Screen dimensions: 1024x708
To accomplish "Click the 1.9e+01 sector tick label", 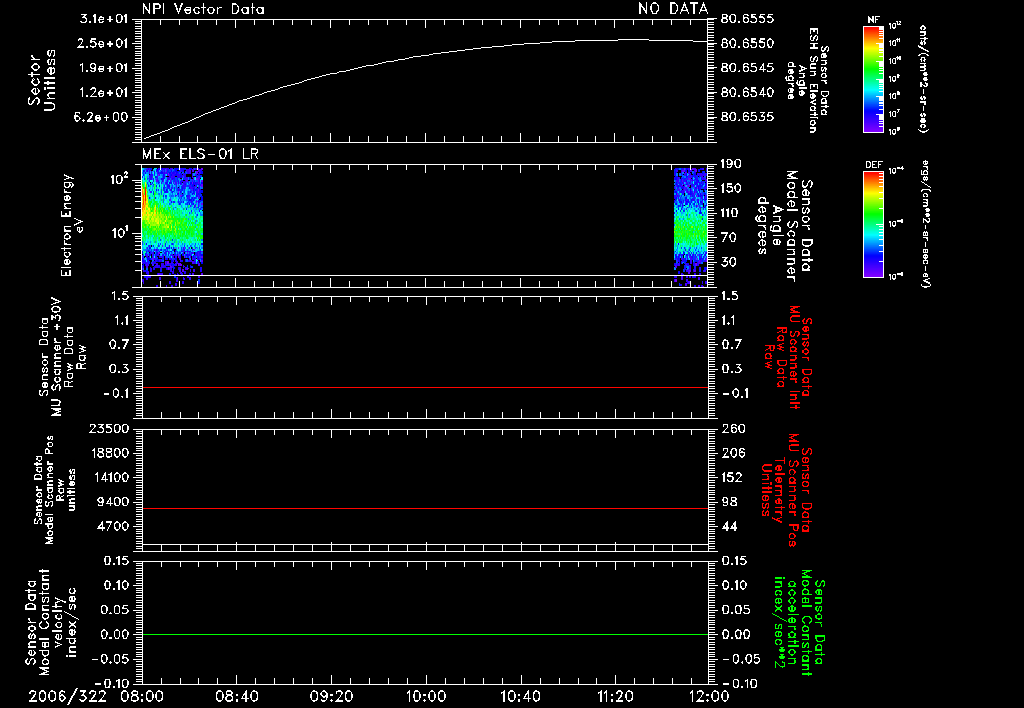I will 104,68.
